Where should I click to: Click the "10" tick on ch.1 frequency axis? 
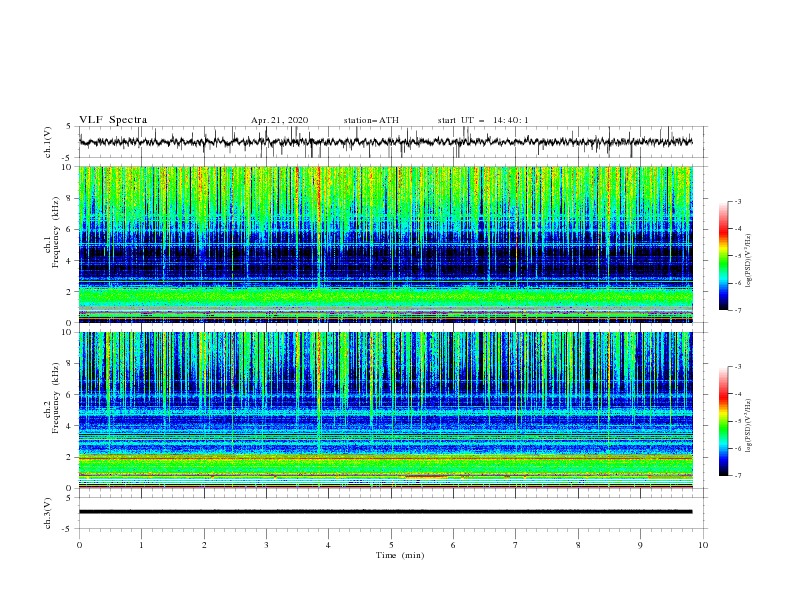click(67, 167)
